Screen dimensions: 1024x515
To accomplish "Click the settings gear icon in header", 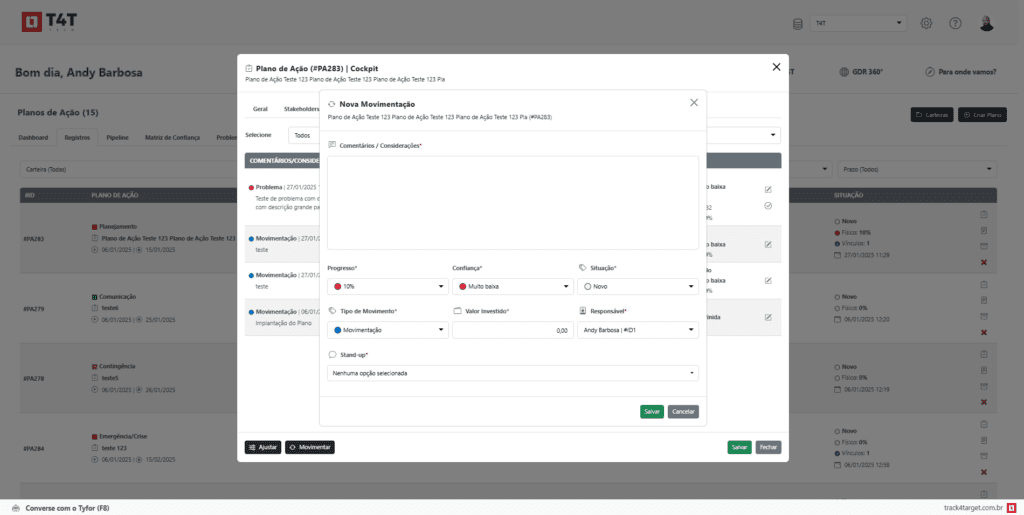I will click(x=926, y=23).
